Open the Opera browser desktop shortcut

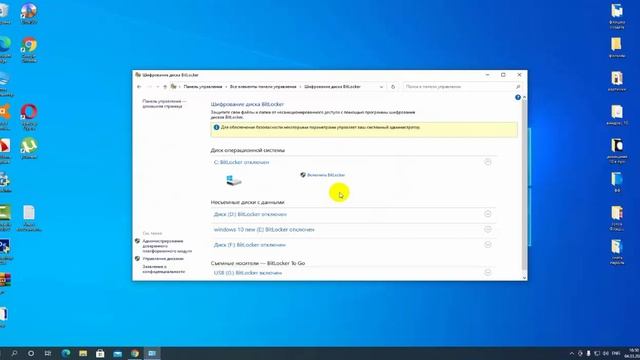point(29,117)
